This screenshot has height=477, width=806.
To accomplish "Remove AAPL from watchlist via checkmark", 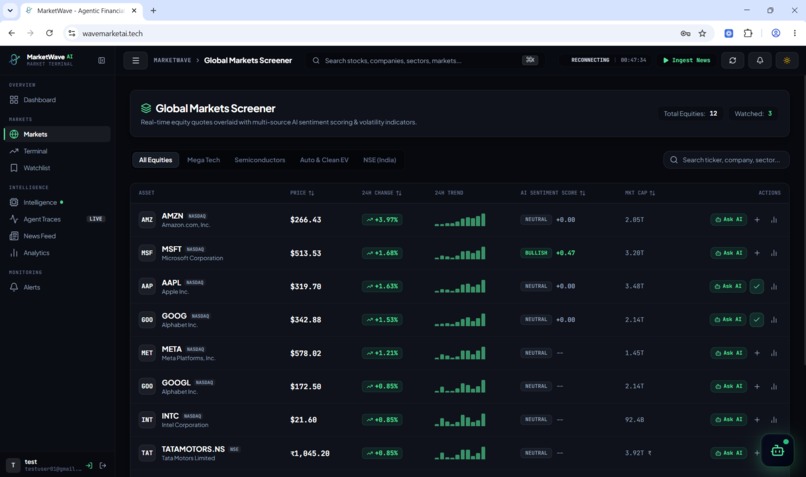I will coord(757,286).
